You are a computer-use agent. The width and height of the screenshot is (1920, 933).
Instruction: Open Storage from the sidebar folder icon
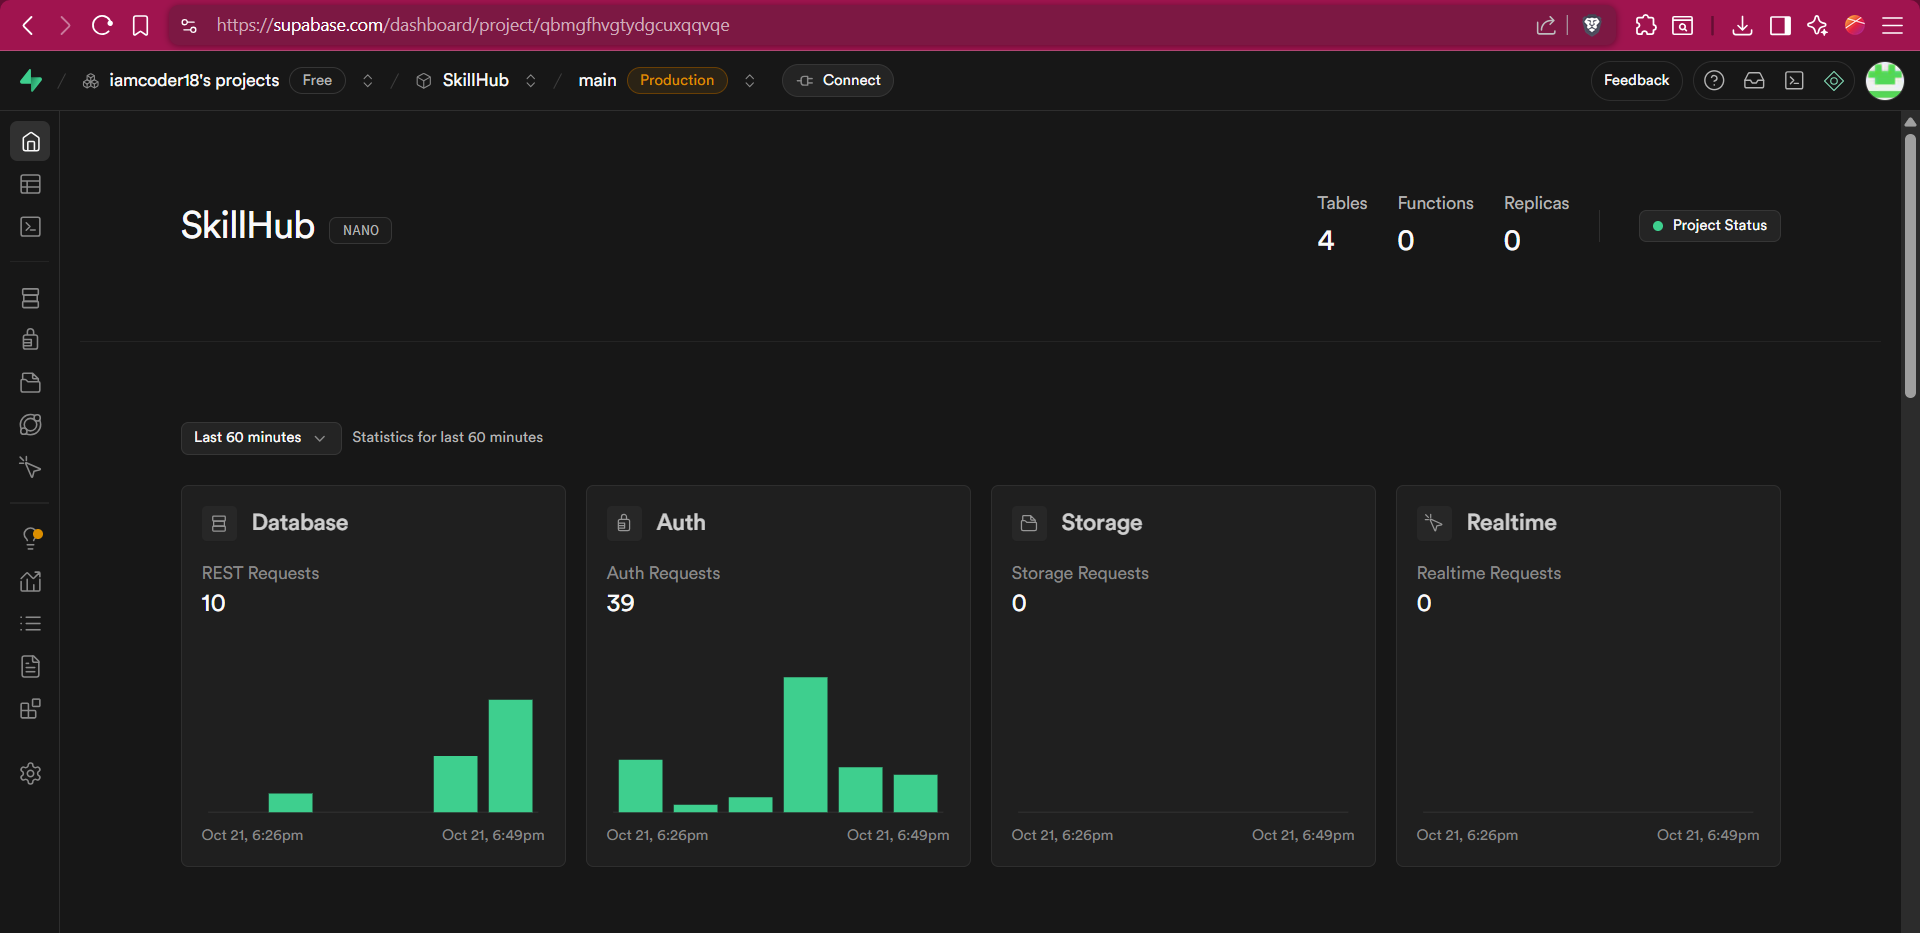(31, 383)
